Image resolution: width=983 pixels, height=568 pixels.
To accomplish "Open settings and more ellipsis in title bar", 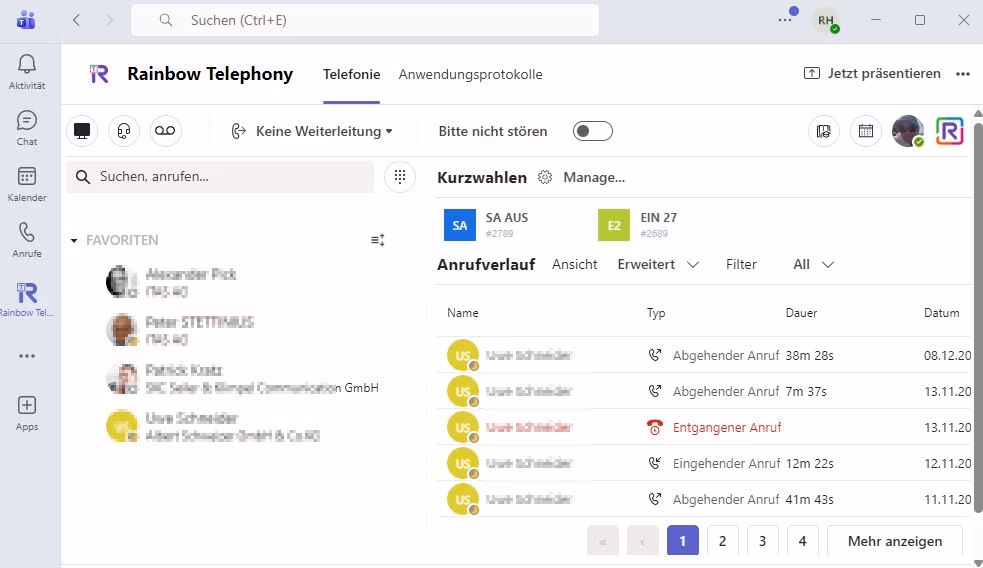I will click(785, 20).
